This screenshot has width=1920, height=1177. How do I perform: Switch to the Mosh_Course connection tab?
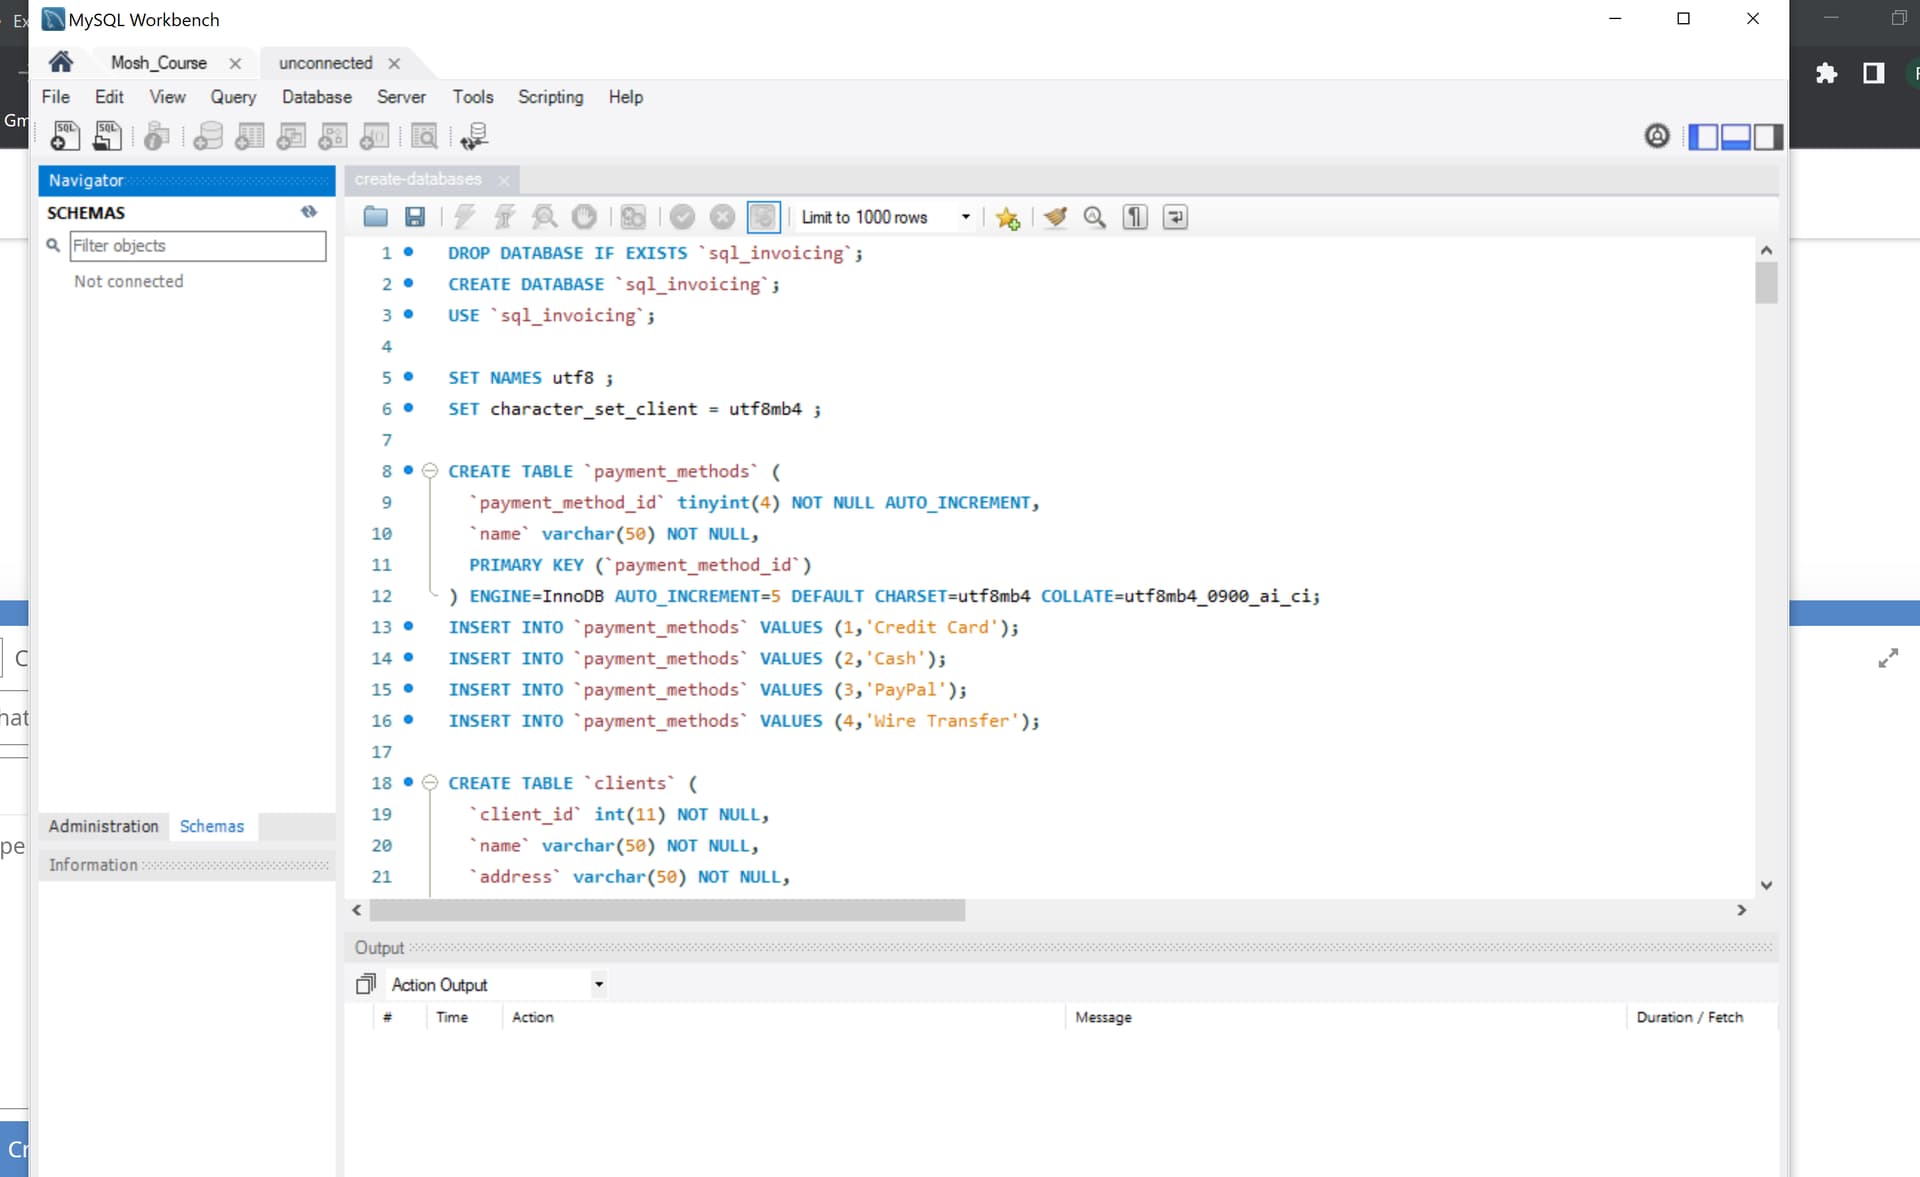pos(159,62)
